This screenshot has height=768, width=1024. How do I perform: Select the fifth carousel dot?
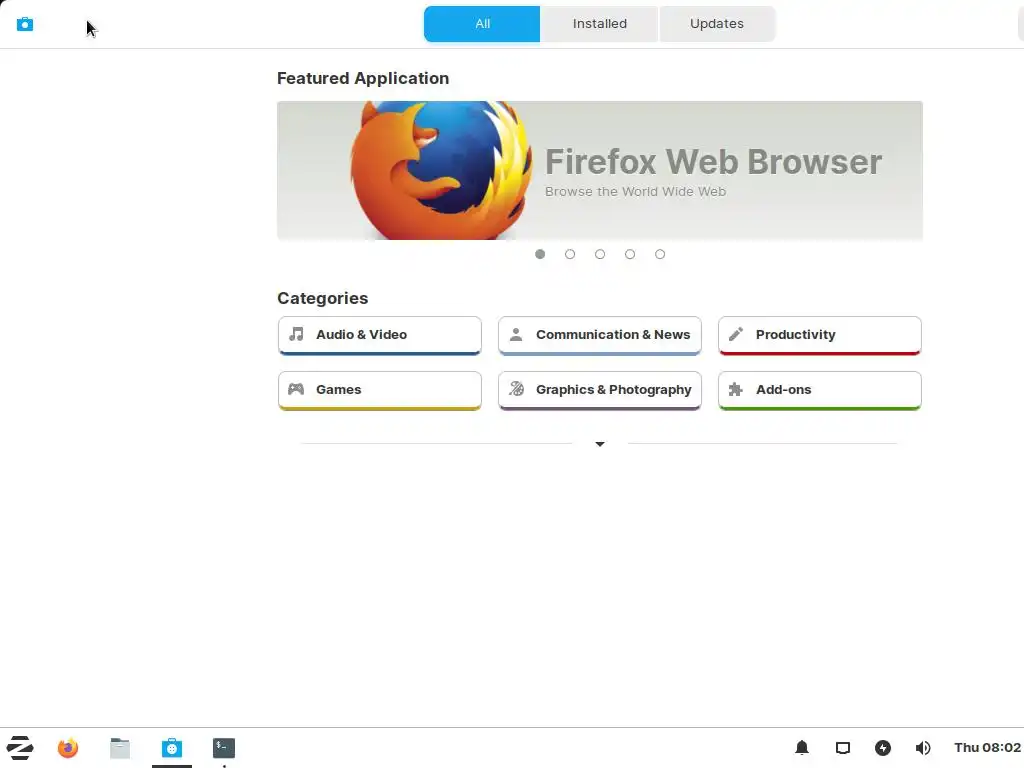660,254
